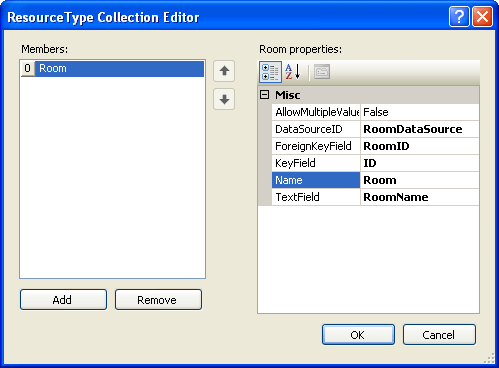Select the AllowMultipleValues property
This screenshot has width=499, height=368.
coord(316,112)
